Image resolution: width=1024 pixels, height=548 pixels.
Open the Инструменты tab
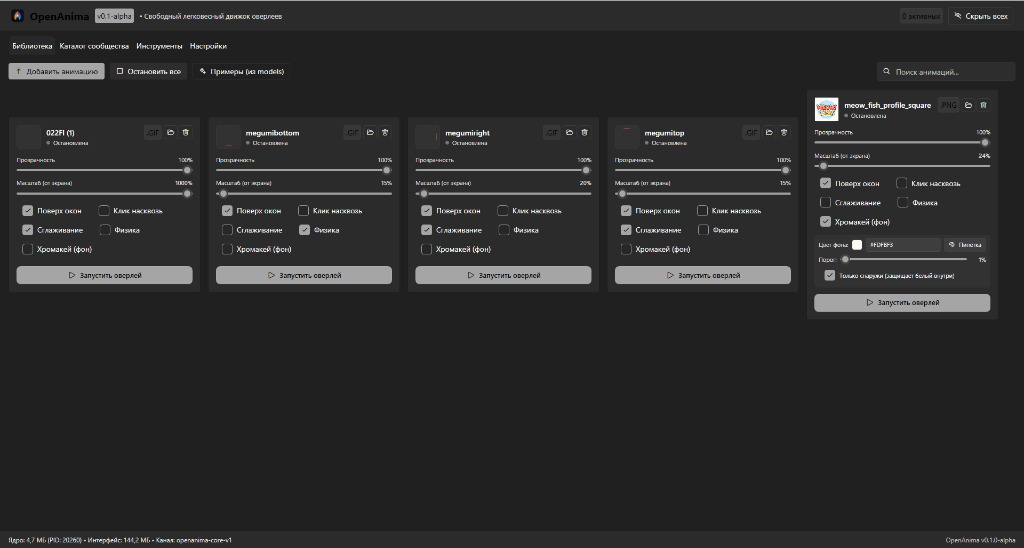pos(159,46)
